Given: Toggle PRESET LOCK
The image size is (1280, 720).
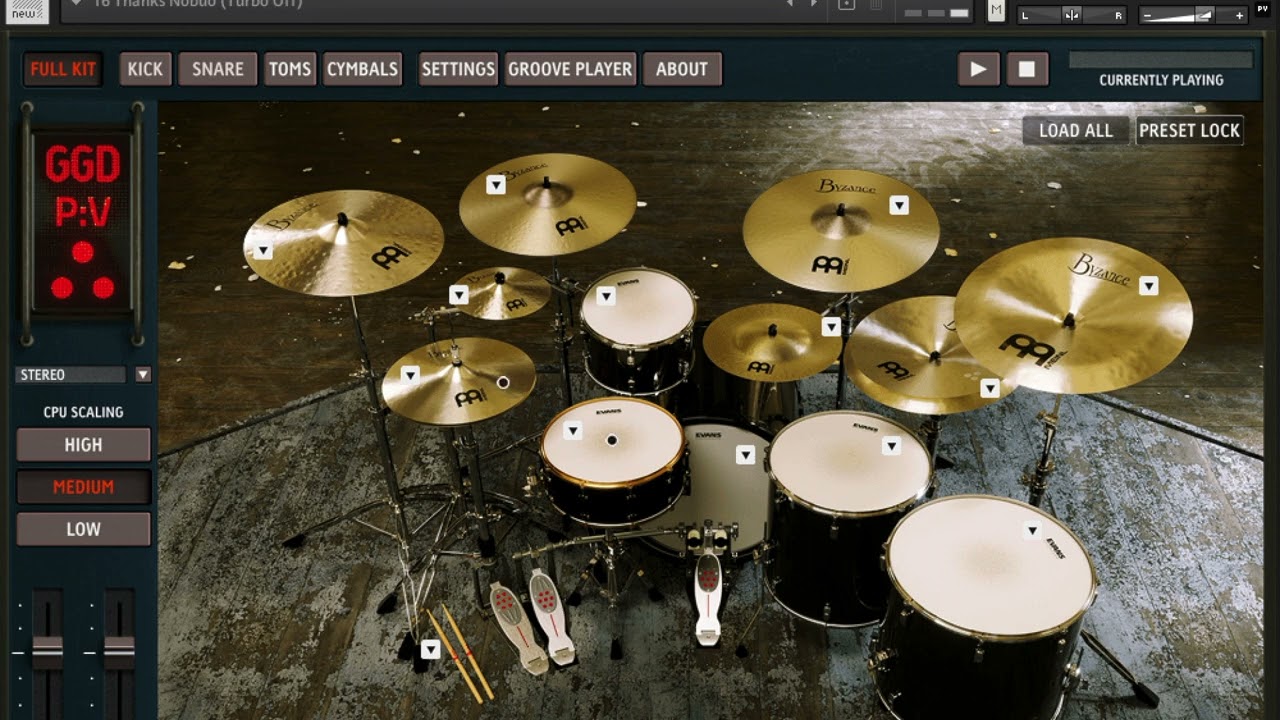Looking at the screenshot, I should pos(1189,130).
